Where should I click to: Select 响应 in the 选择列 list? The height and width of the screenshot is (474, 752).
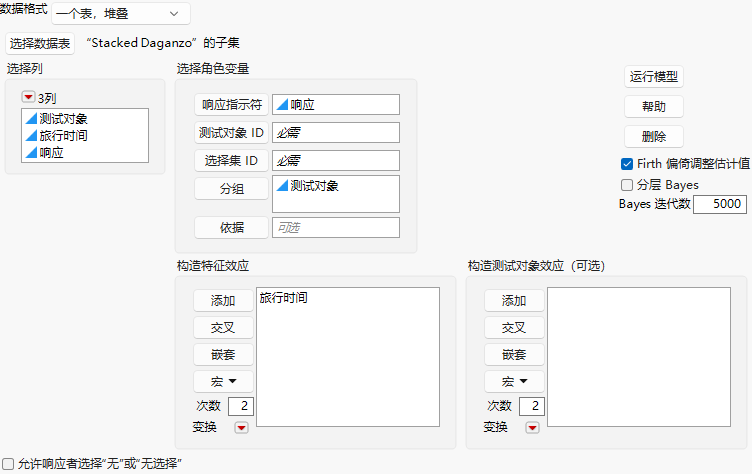pos(51,153)
